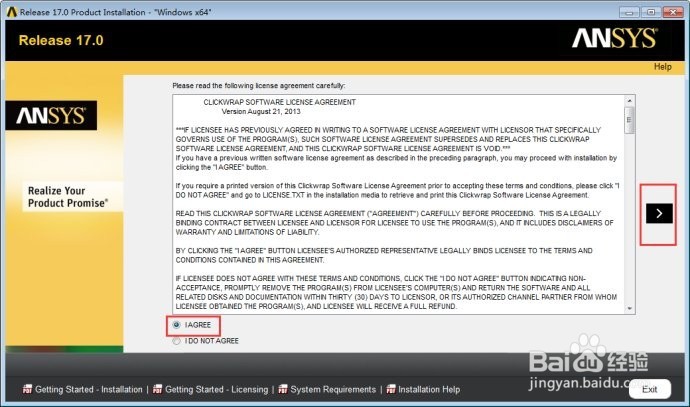Open Getting Started - Licensing guide
Image resolution: width=690 pixels, height=407 pixels.
pos(216,389)
